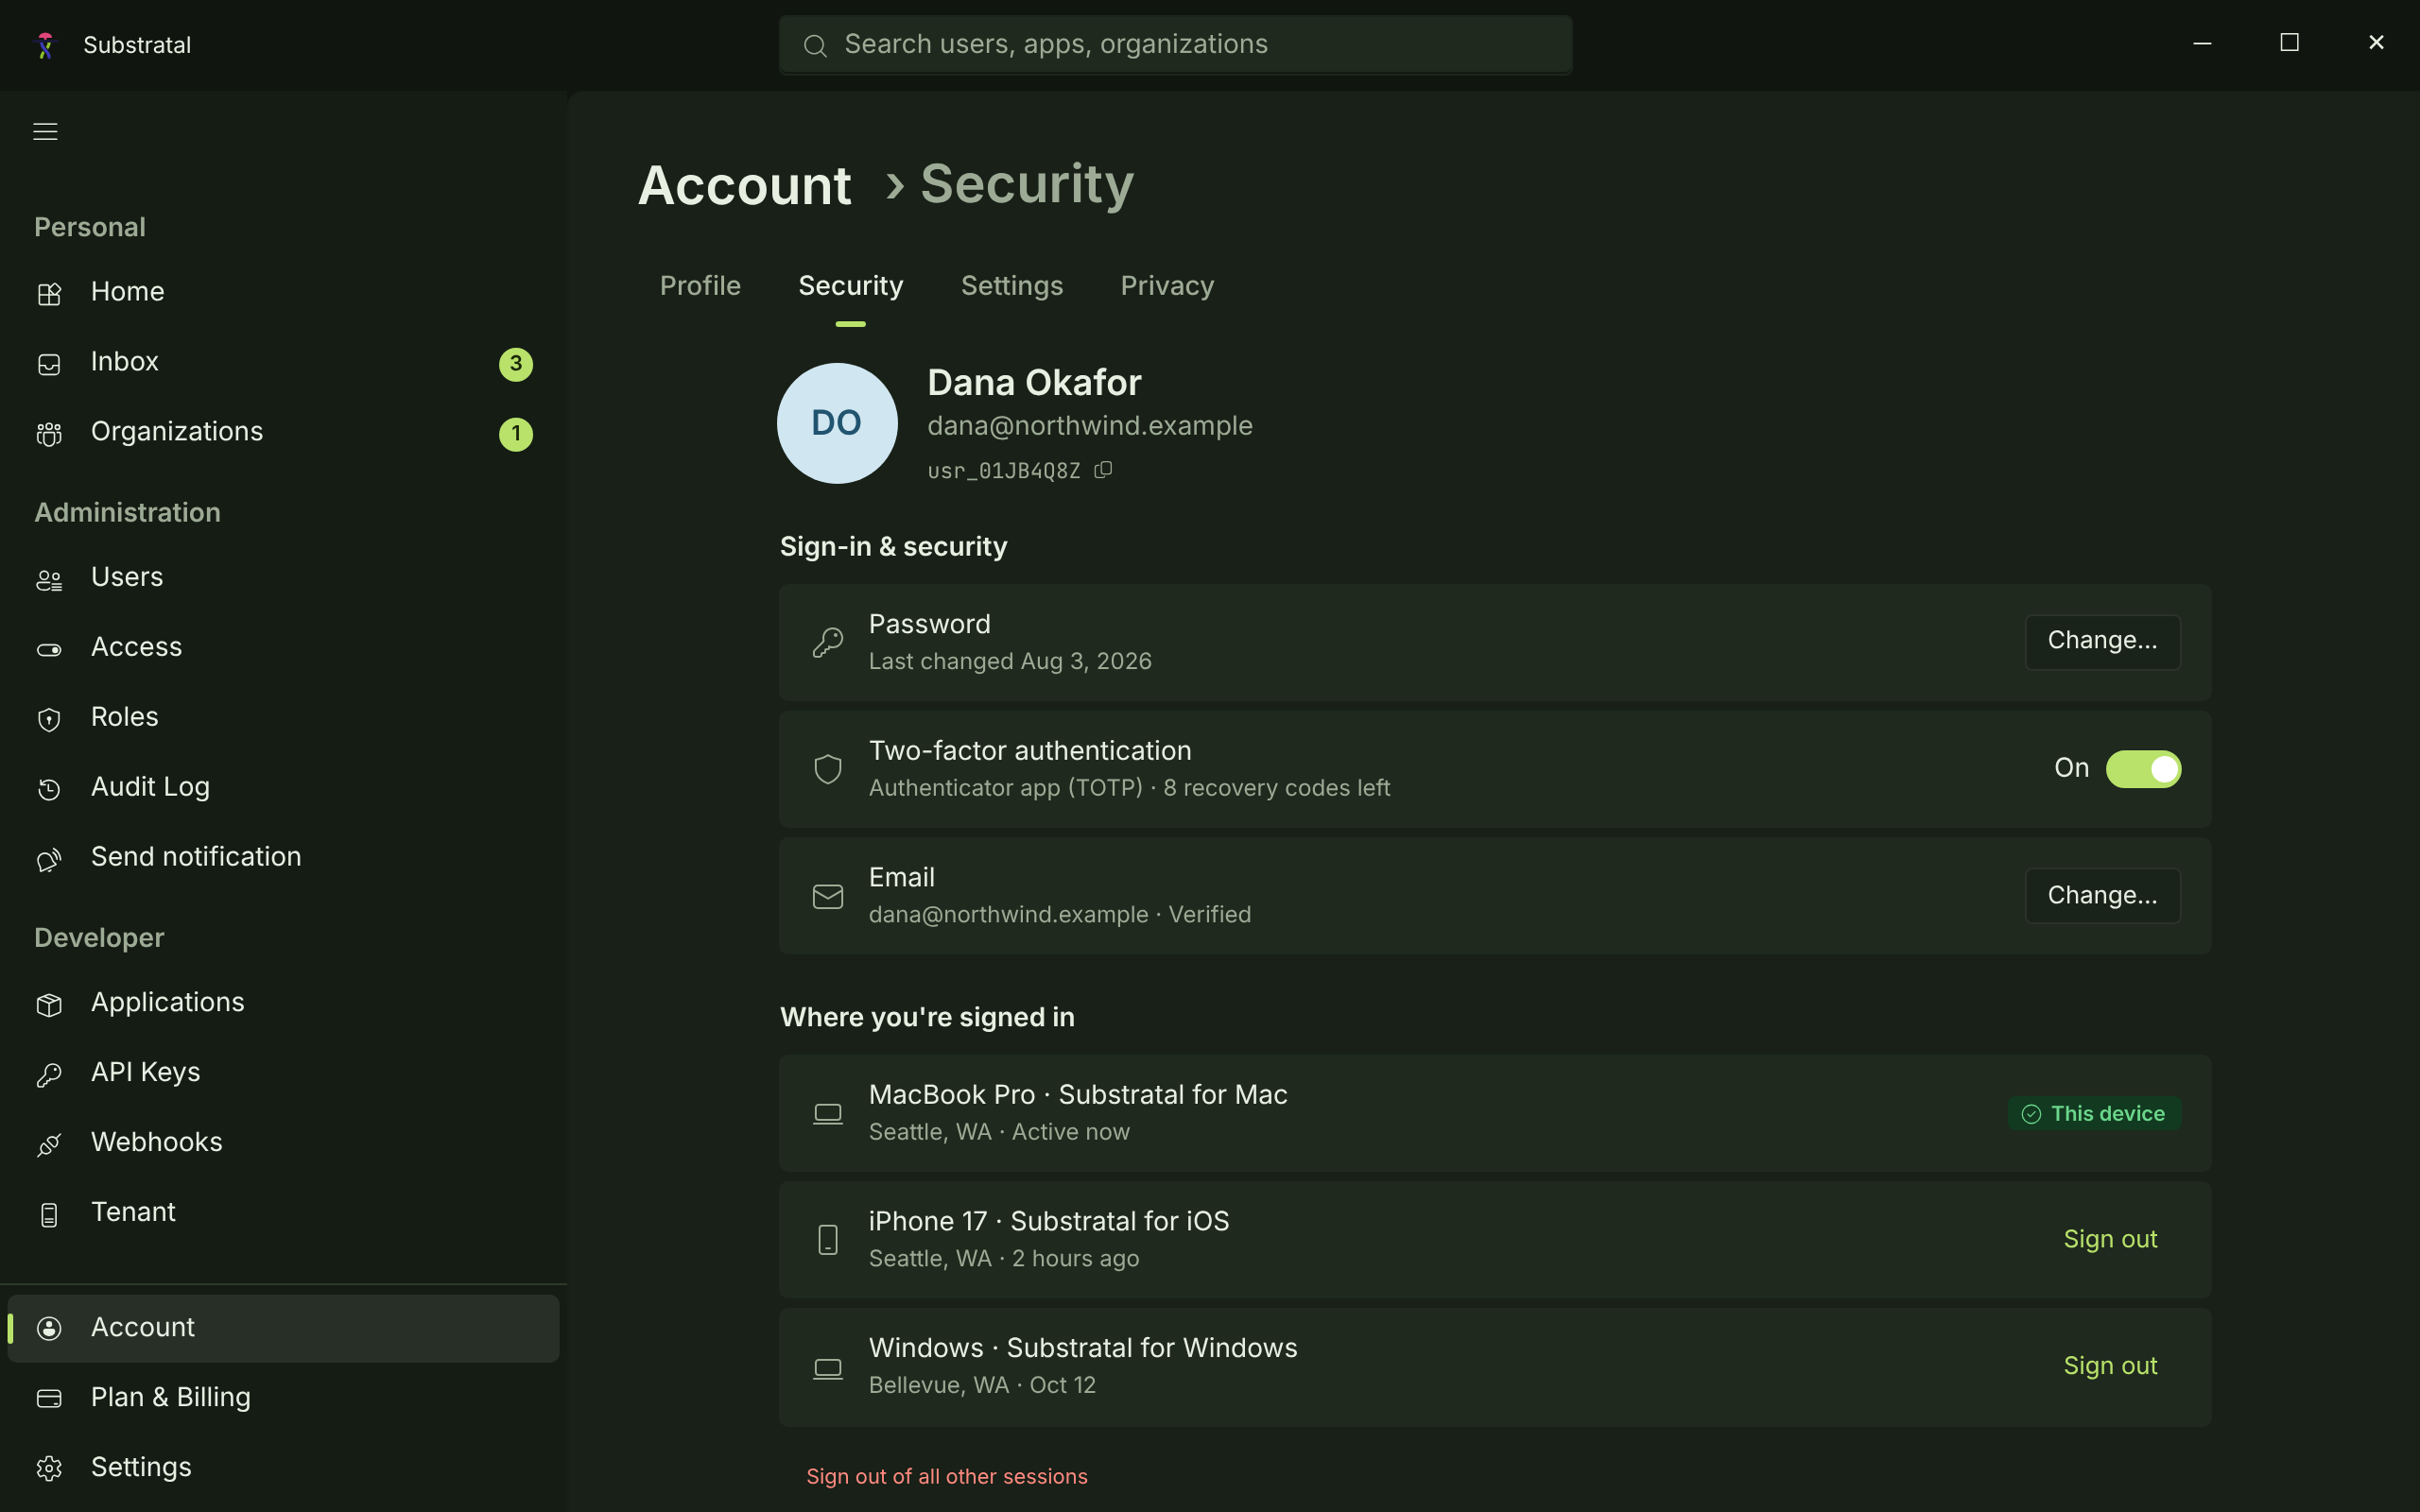
Task: Click the MacBook Pro session row
Action: point(1495,1113)
